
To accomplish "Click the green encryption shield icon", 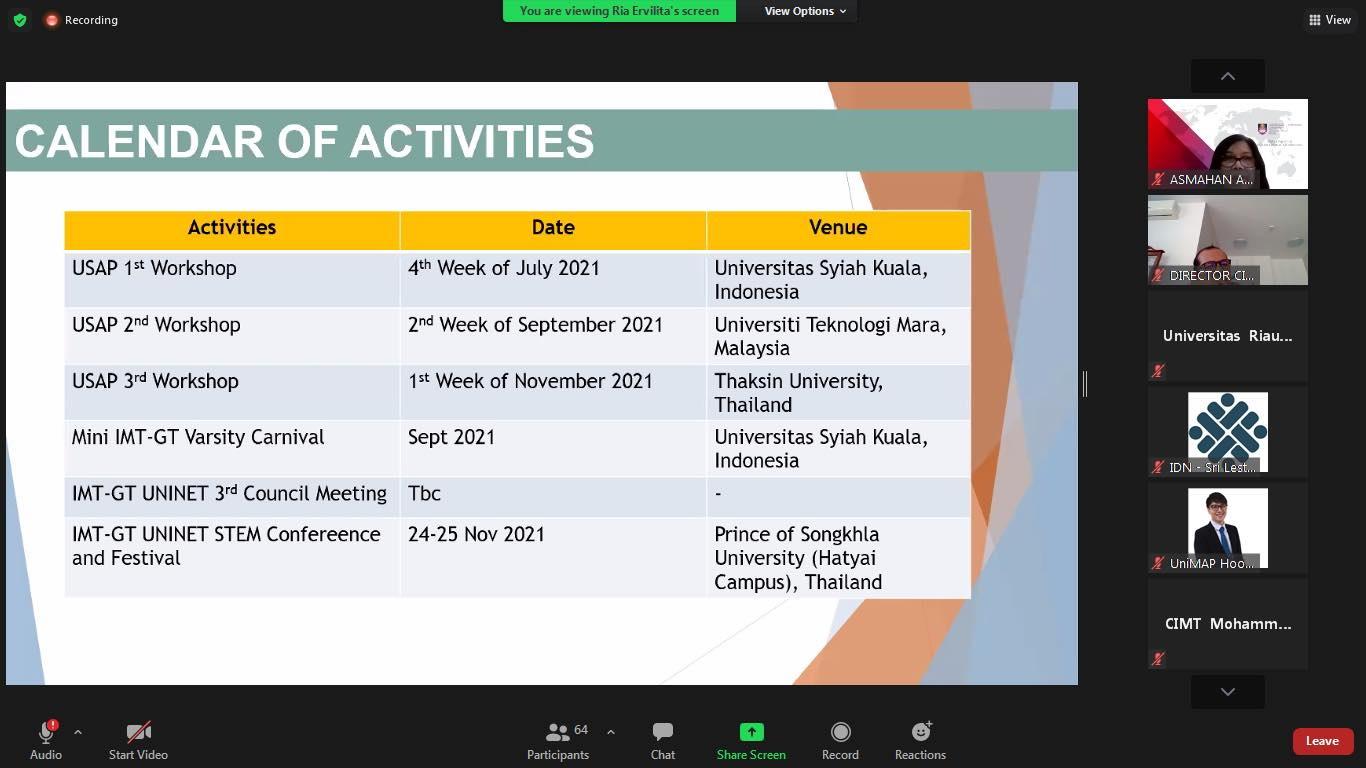I will (20, 20).
